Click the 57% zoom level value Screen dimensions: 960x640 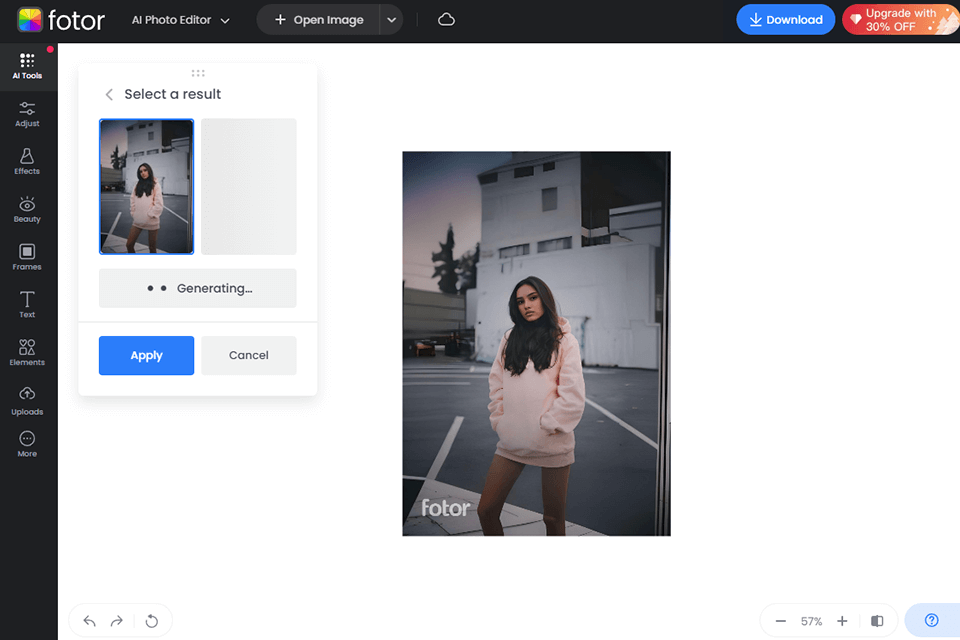(811, 621)
